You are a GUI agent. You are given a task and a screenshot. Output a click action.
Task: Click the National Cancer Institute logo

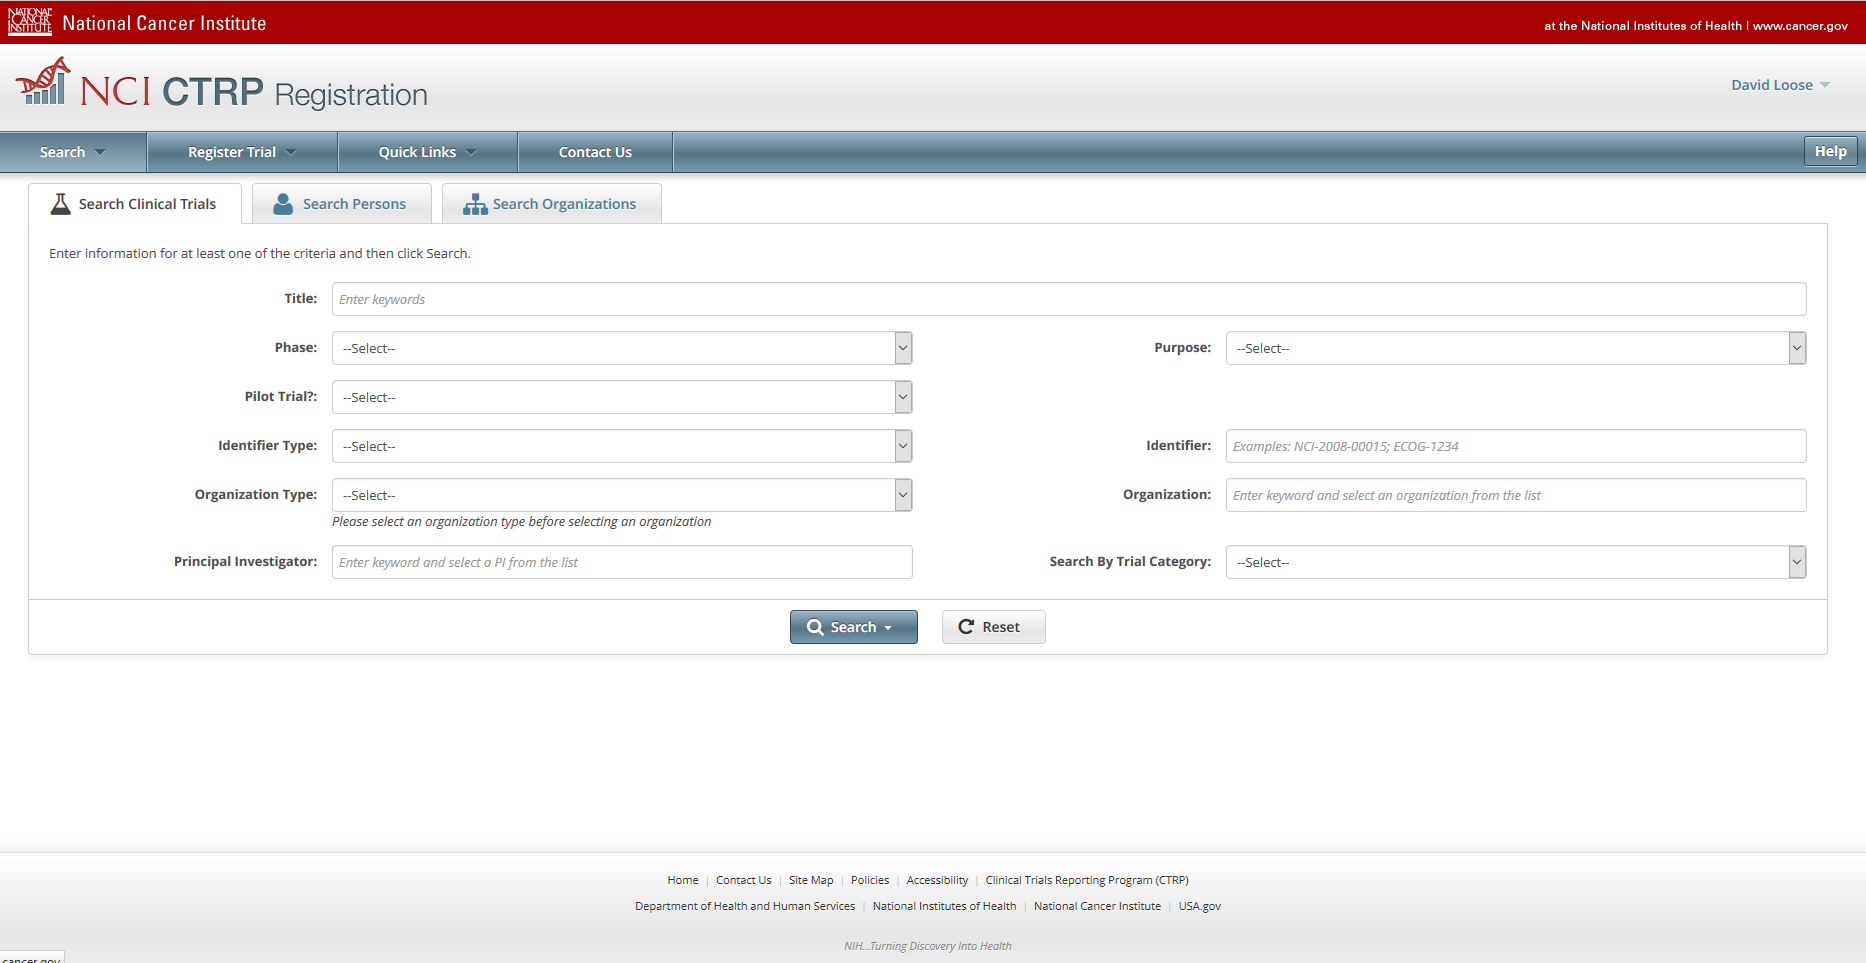(30, 22)
